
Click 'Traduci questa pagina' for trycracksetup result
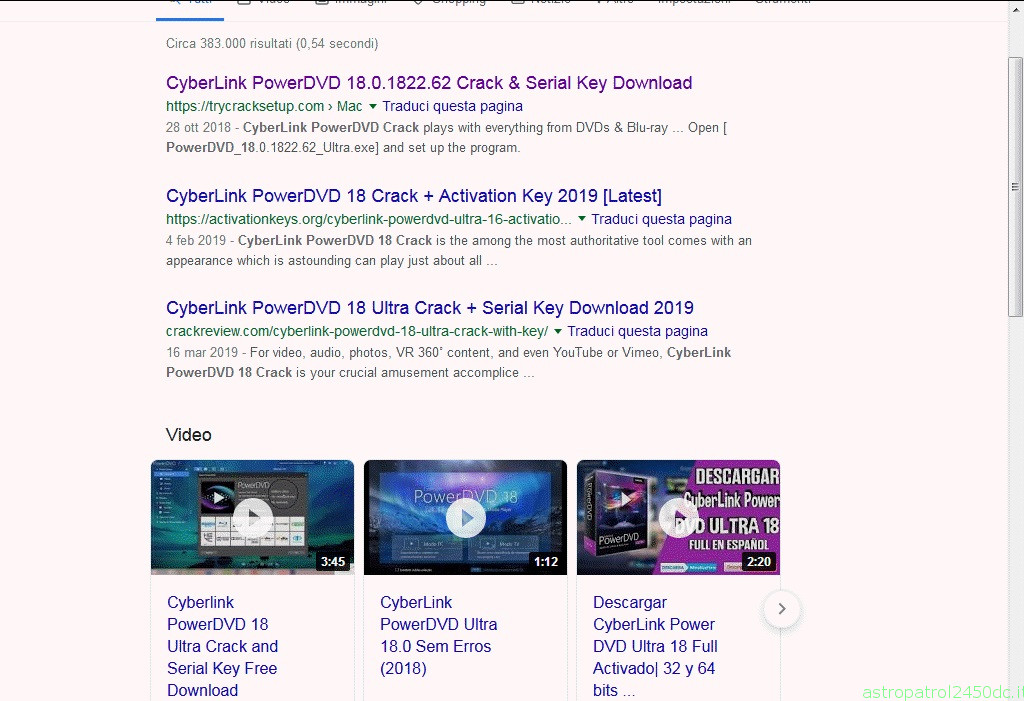click(x=453, y=106)
